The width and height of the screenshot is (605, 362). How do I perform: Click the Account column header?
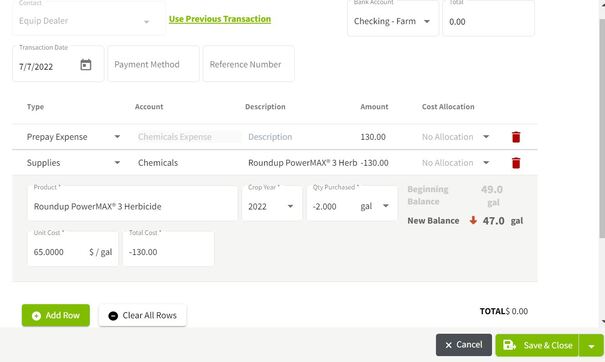coord(149,107)
